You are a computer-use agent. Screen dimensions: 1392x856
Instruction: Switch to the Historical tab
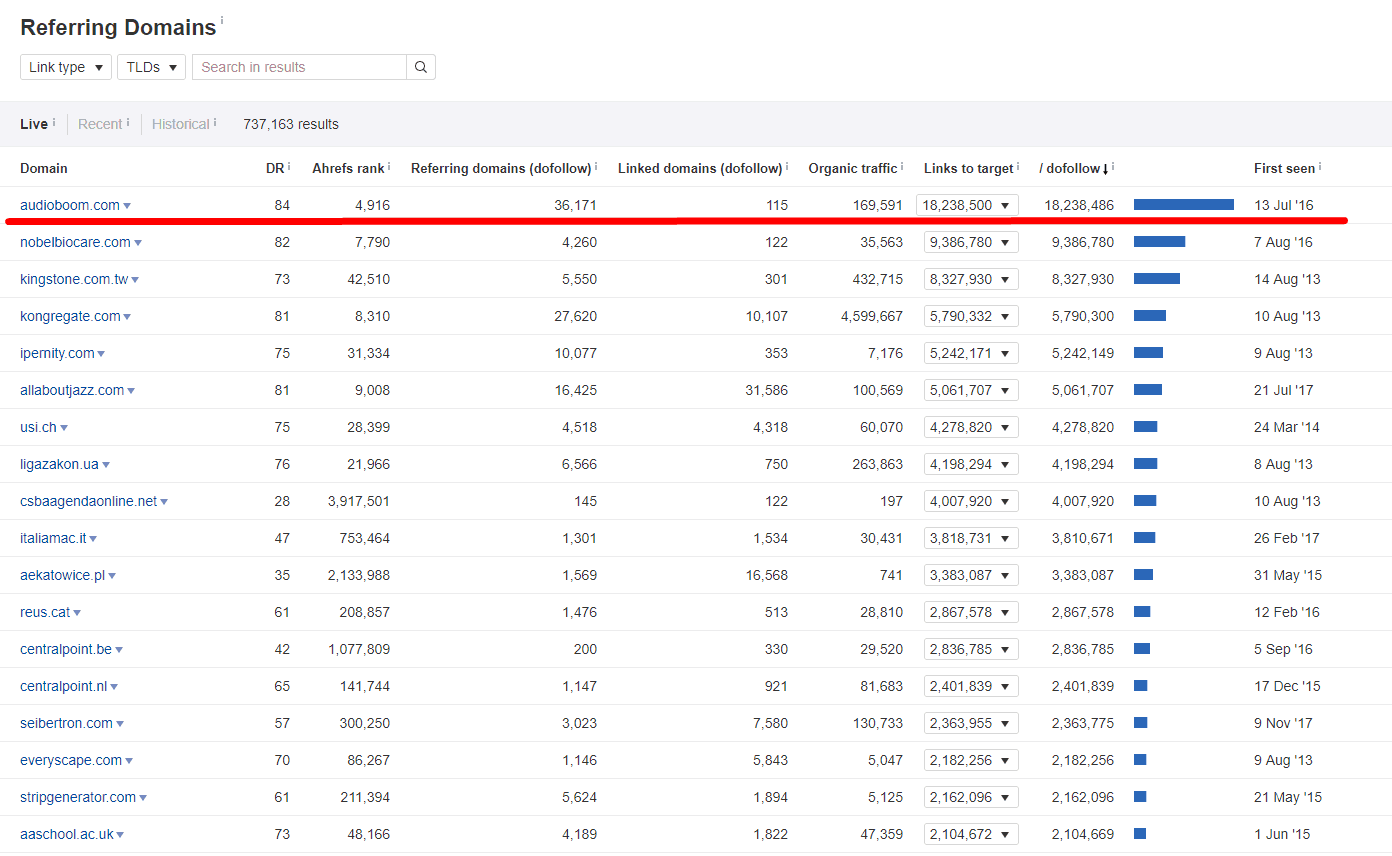(180, 124)
